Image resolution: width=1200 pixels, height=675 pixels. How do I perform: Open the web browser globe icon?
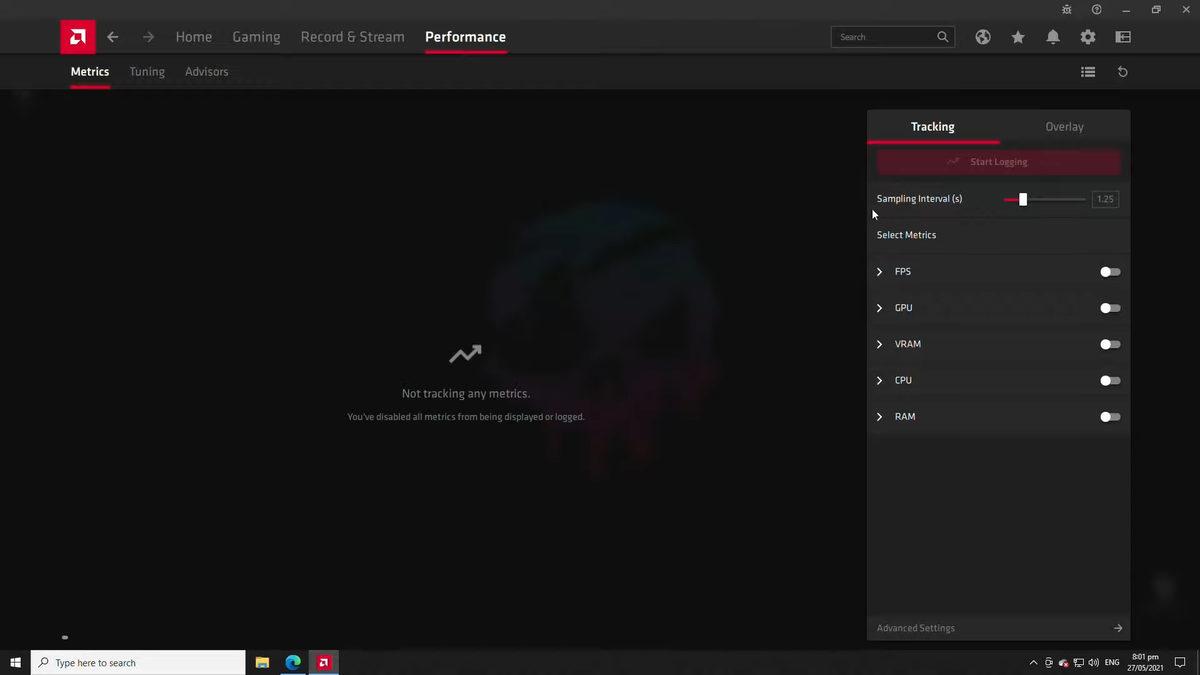983,37
